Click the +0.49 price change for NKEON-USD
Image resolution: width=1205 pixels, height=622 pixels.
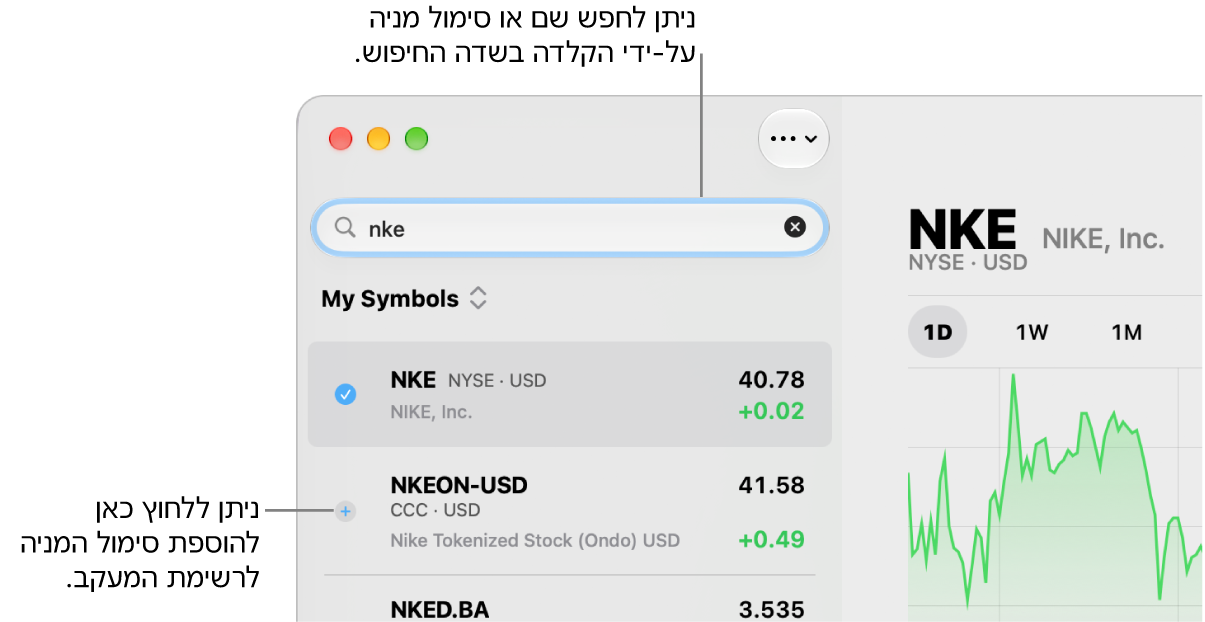tap(771, 540)
